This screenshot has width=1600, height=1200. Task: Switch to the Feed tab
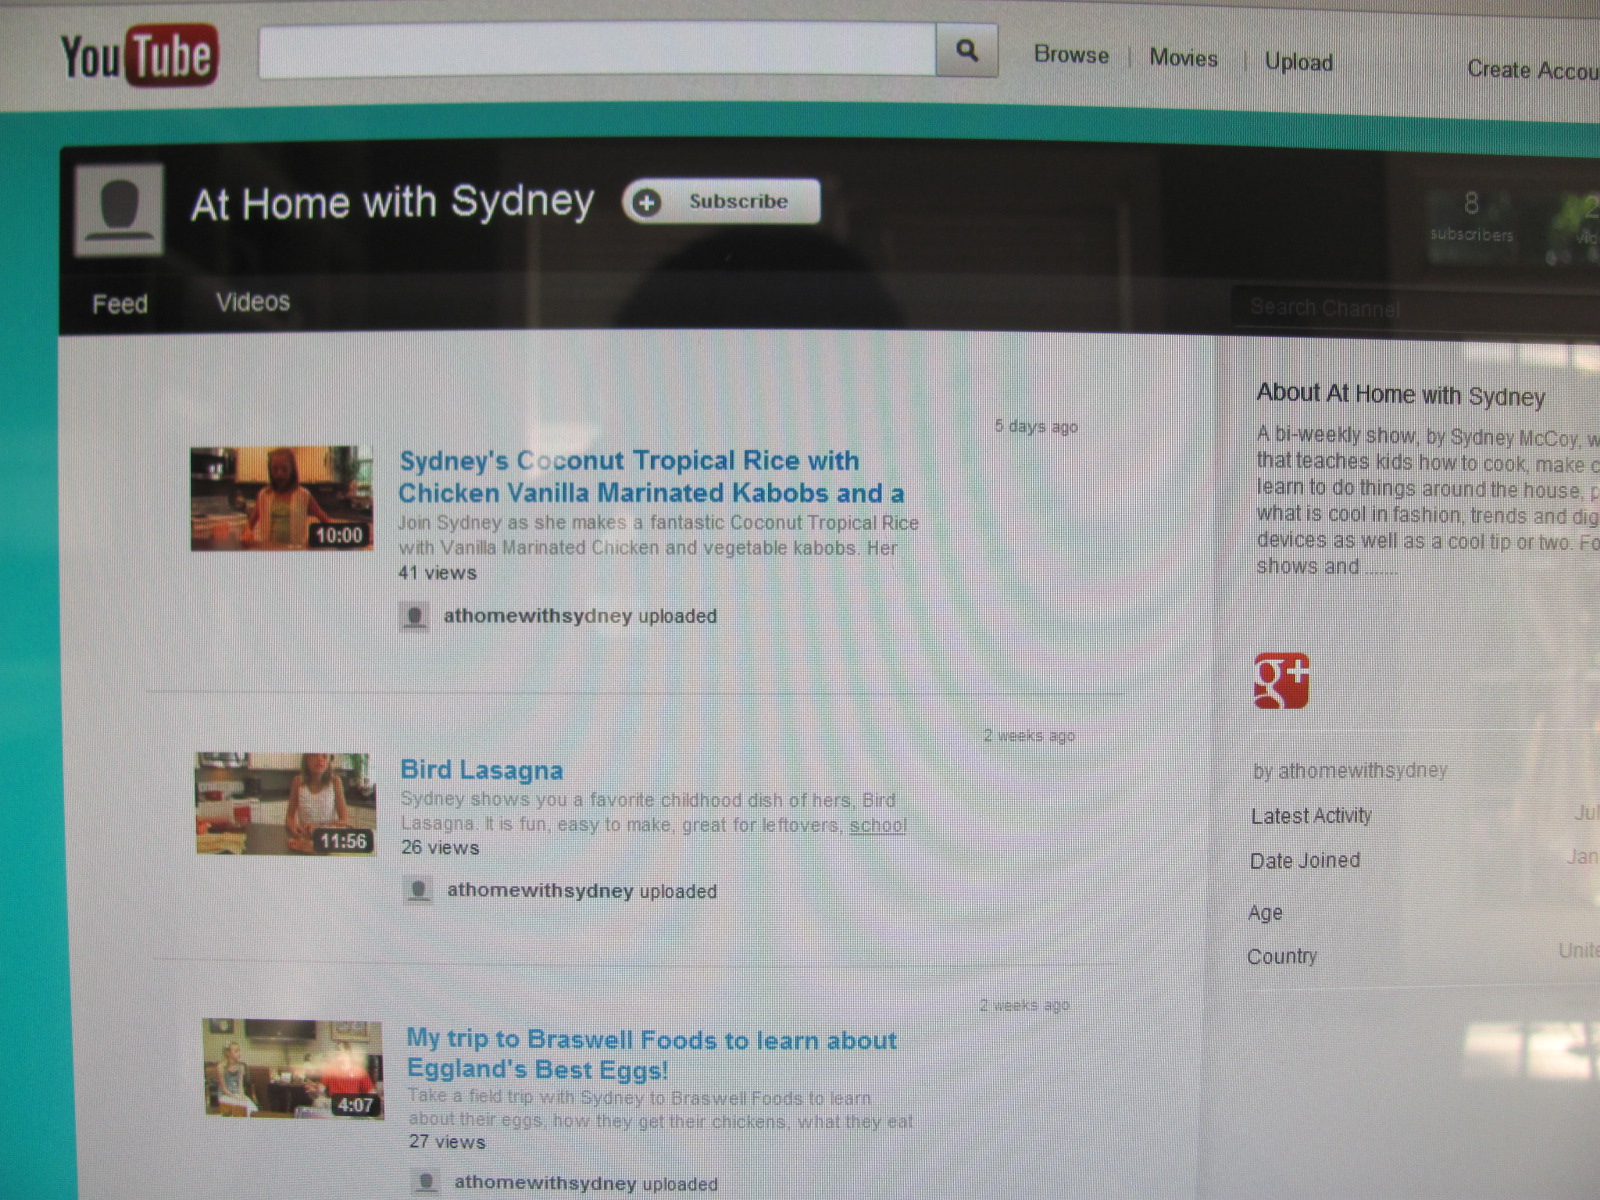120,304
